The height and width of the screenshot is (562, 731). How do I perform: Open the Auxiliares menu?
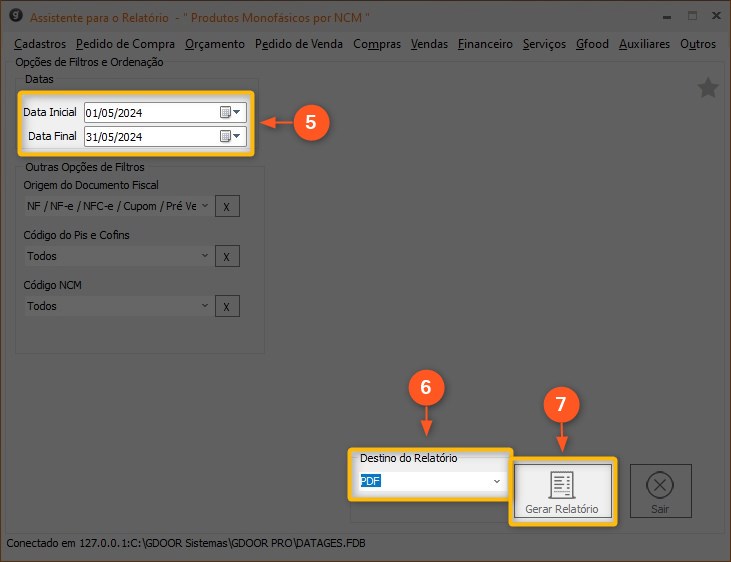click(645, 44)
